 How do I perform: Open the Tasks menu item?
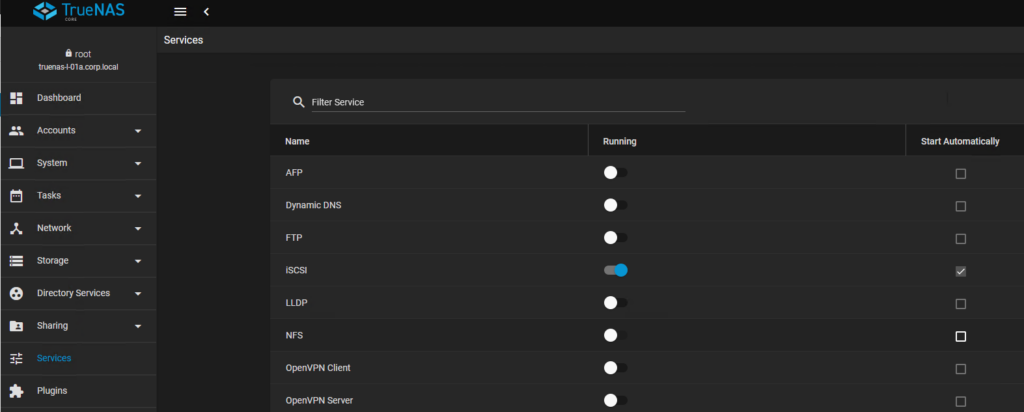click(49, 196)
